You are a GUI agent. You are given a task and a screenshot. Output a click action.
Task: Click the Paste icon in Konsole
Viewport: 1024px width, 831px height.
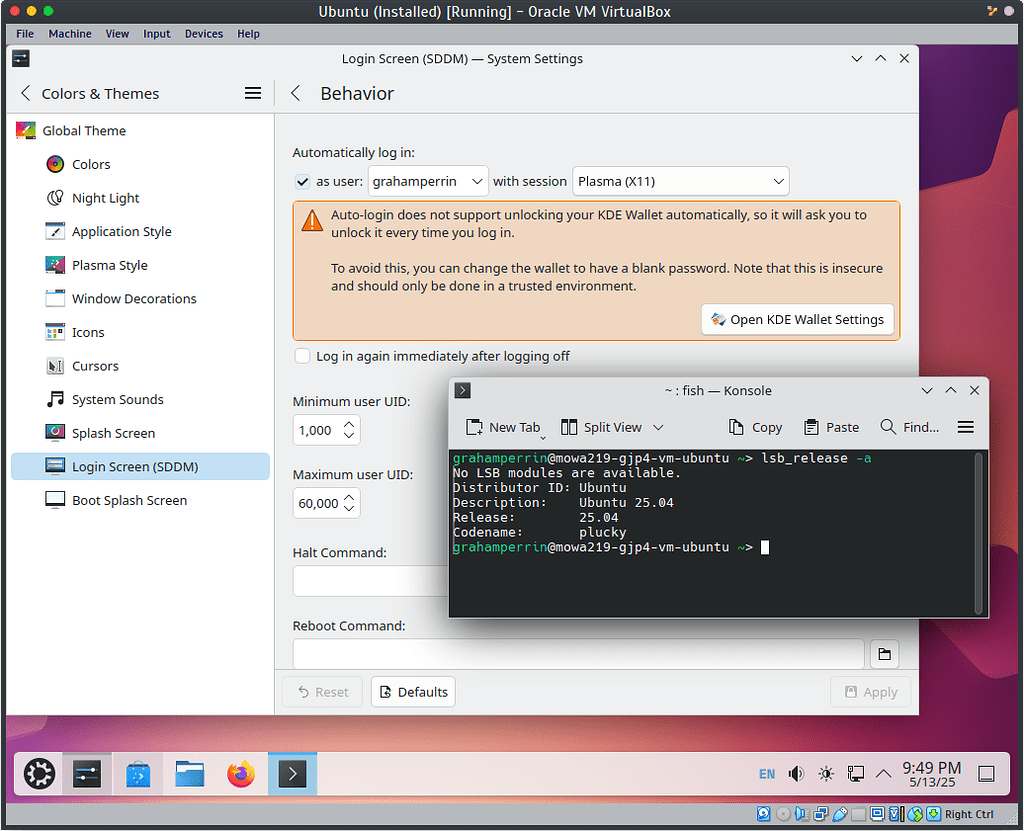(831, 427)
